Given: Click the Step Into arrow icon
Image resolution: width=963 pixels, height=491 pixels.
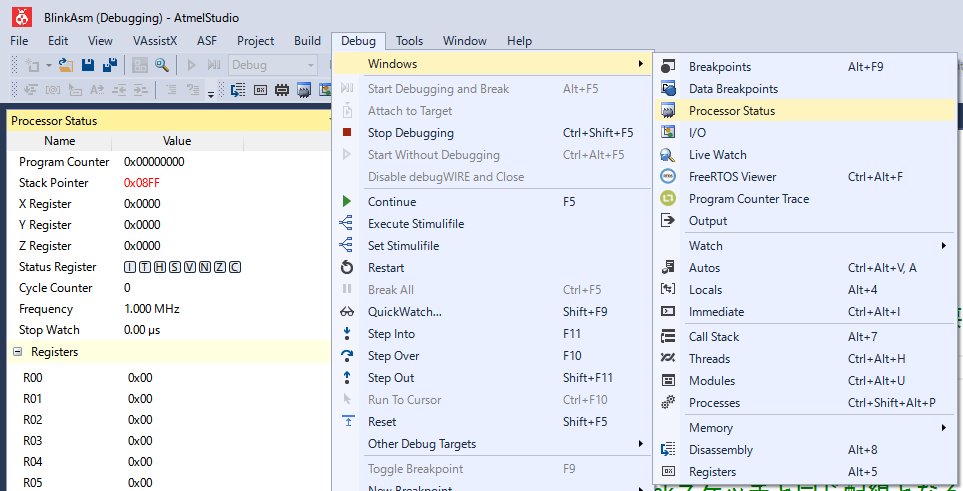Looking at the screenshot, I should [x=347, y=334].
